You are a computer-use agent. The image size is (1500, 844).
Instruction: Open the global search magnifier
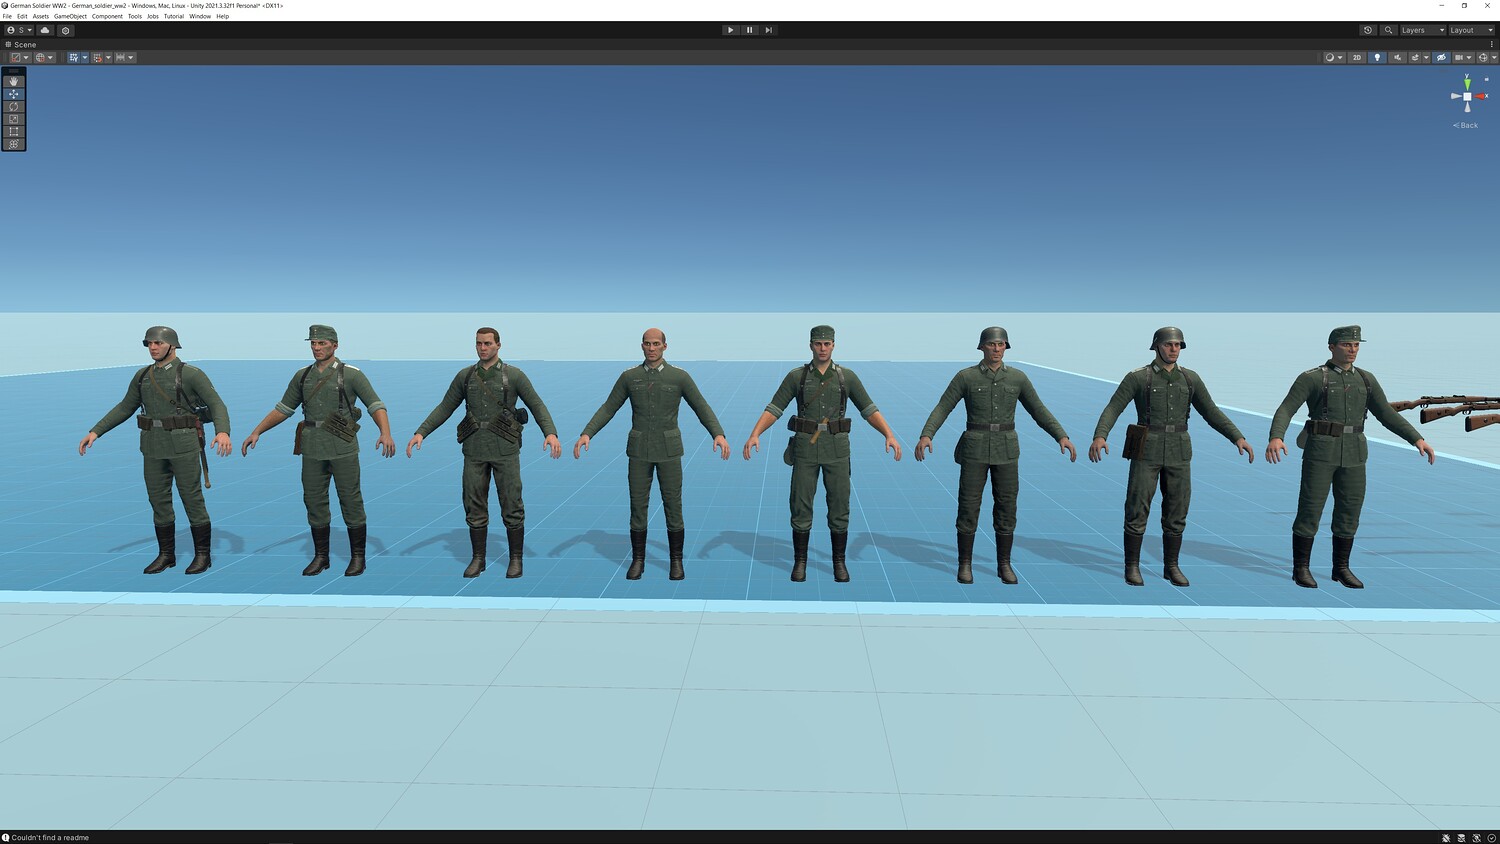point(1388,30)
